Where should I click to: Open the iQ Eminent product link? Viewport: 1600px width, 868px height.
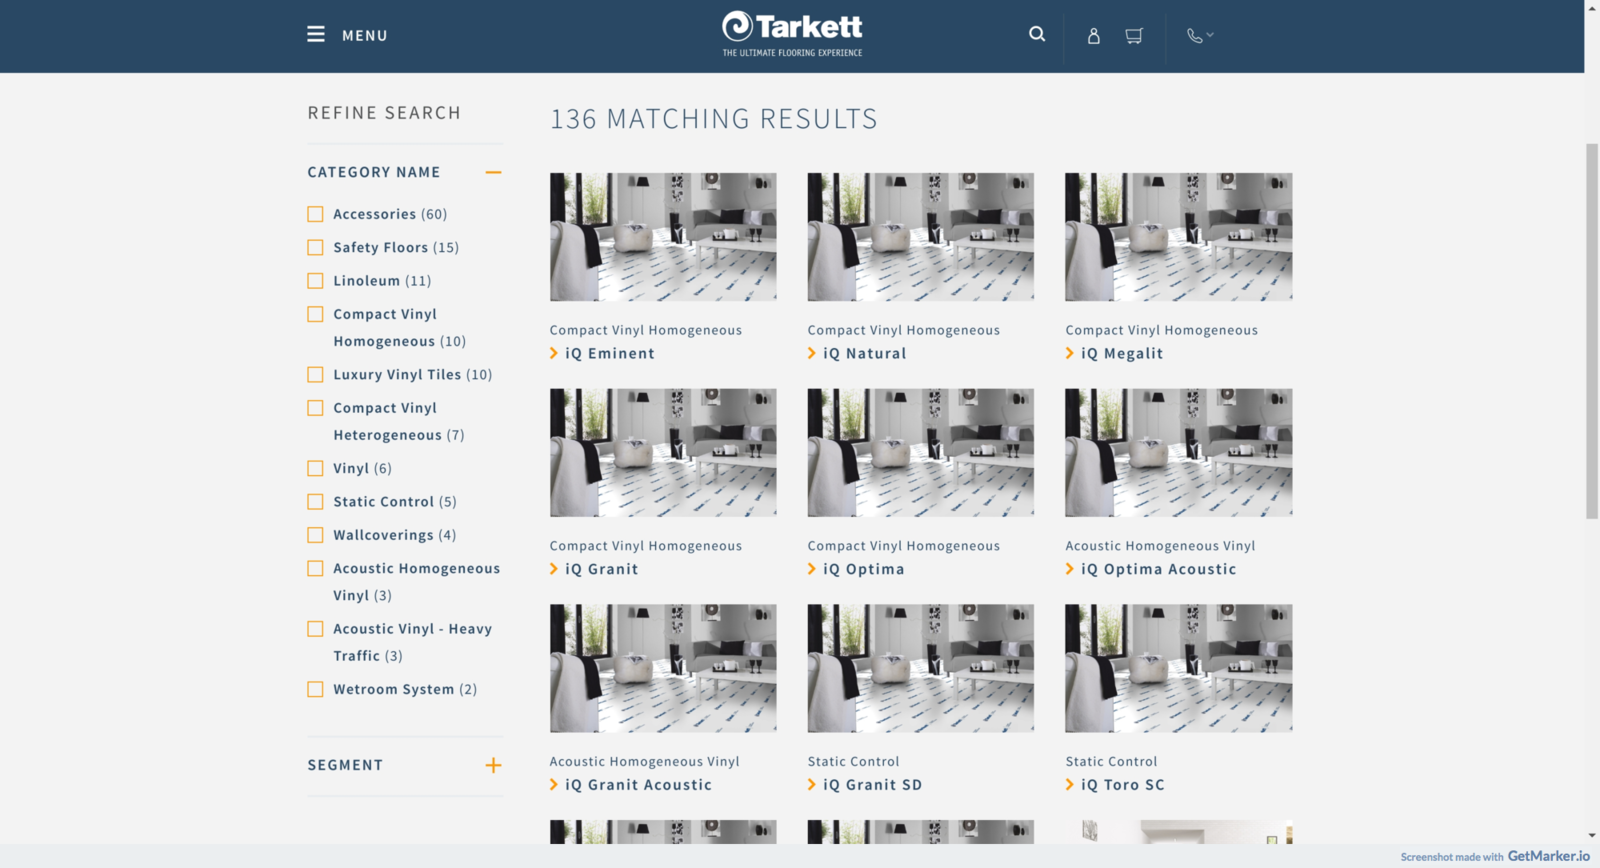pyautogui.click(x=610, y=353)
